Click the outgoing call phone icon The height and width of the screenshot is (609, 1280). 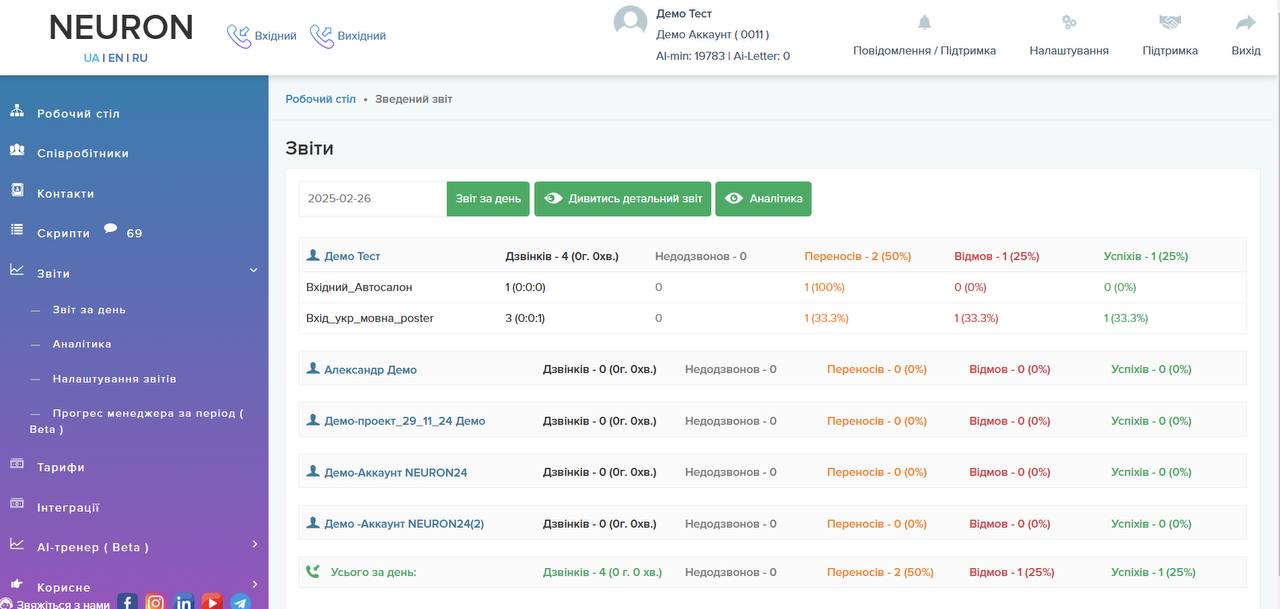tap(321, 36)
